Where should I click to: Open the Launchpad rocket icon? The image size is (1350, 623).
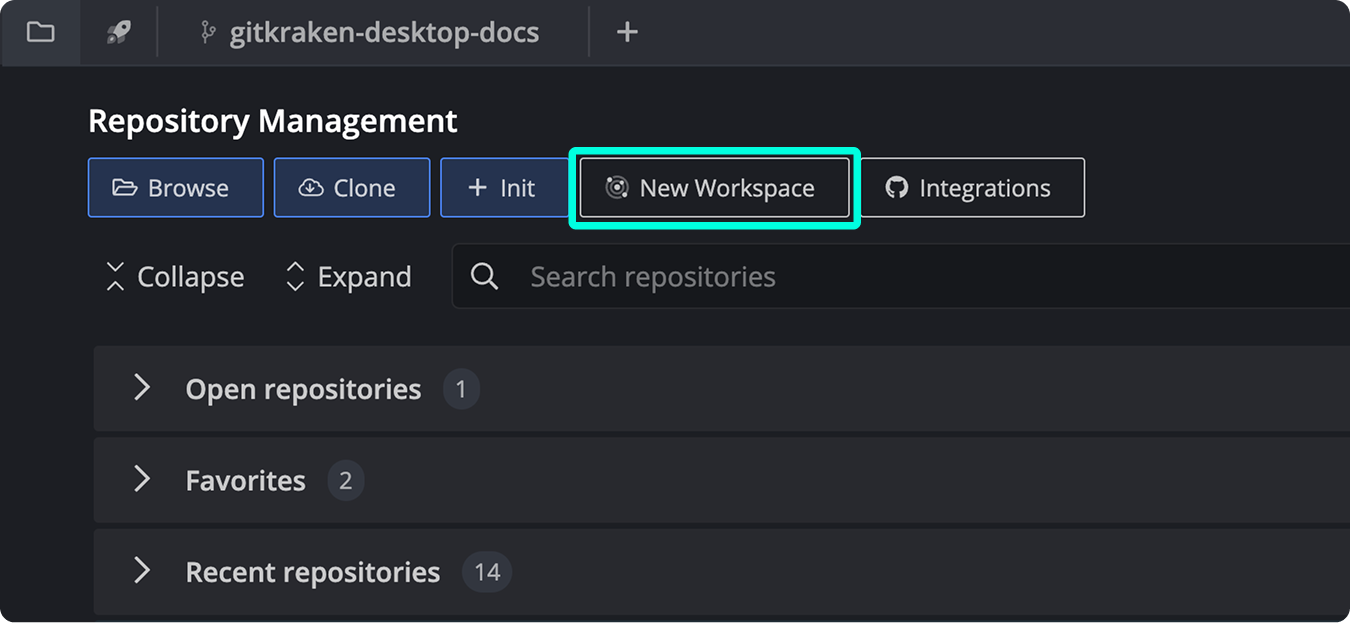118,32
